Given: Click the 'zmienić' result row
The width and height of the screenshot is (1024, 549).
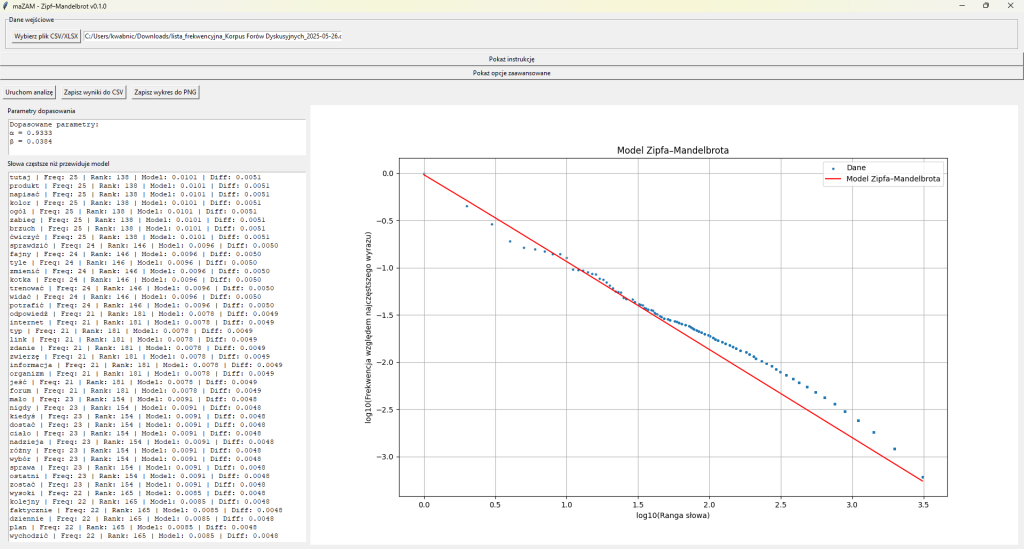Looking at the screenshot, I should tap(139, 271).
